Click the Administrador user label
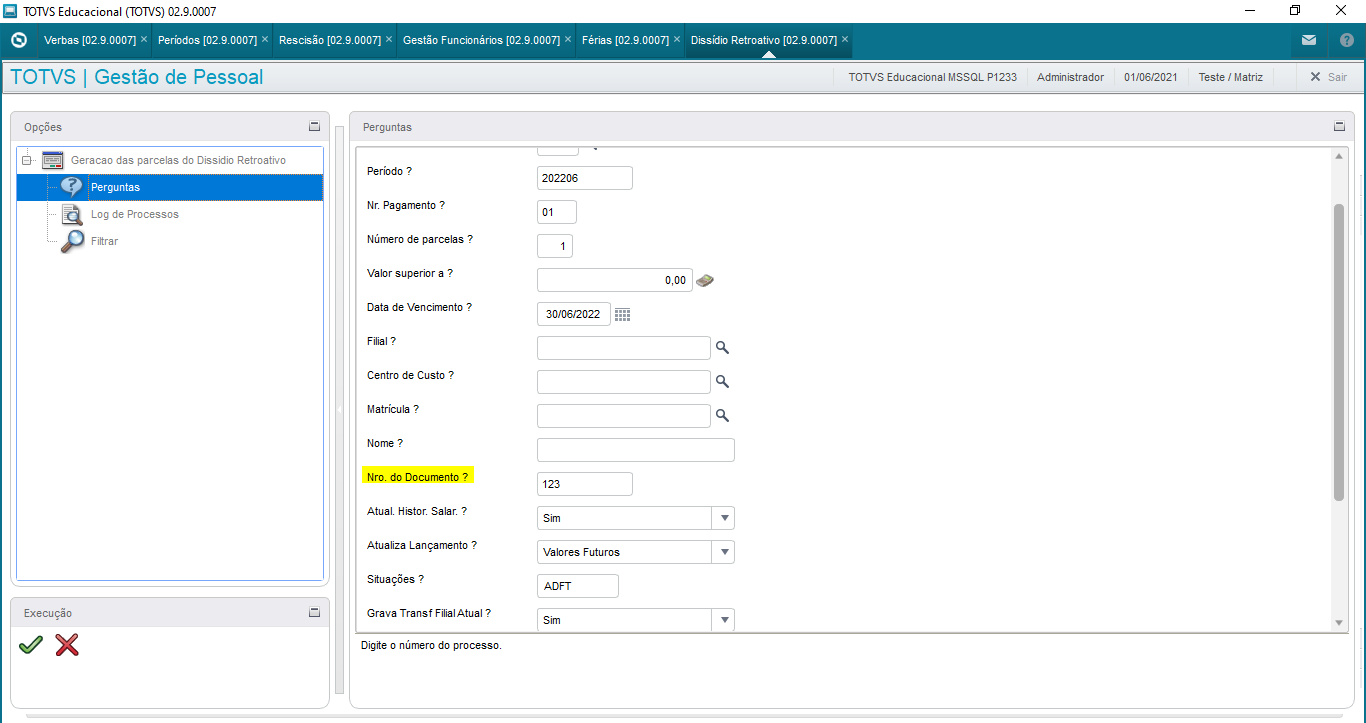1366x723 pixels. pos(1070,77)
